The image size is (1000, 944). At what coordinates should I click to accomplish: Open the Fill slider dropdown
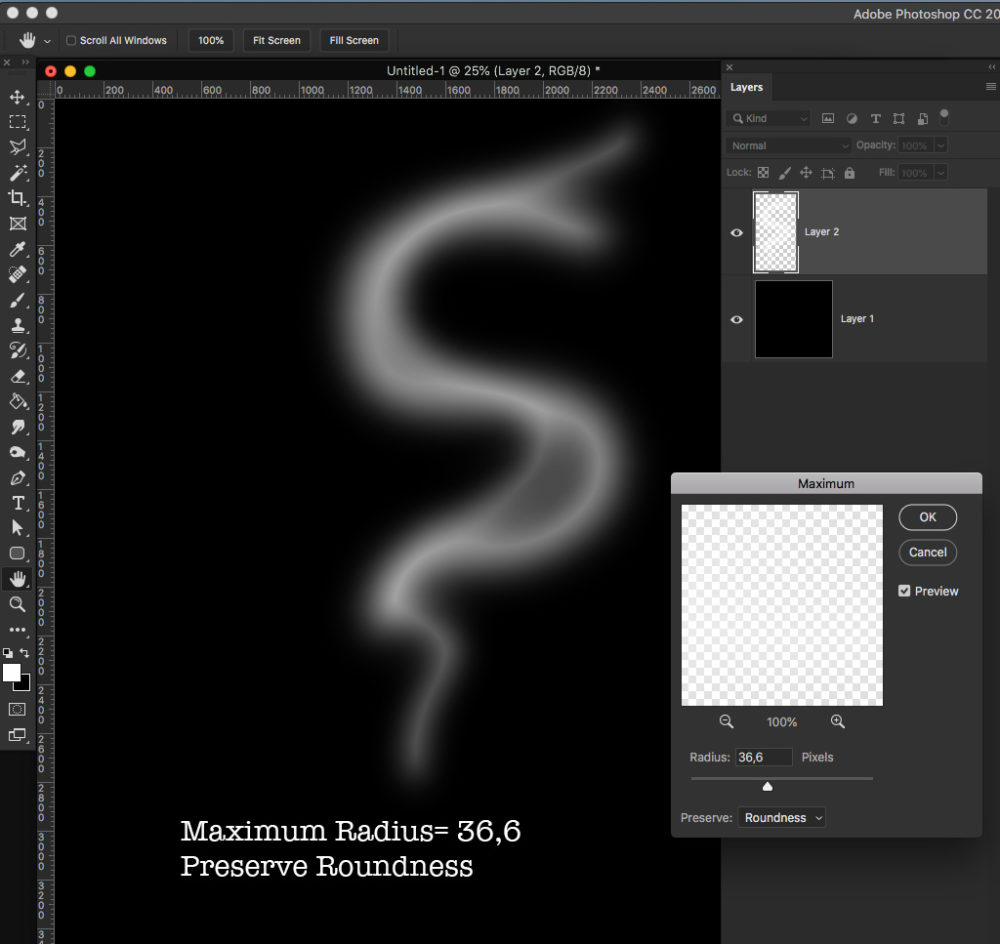click(x=940, y=172)
